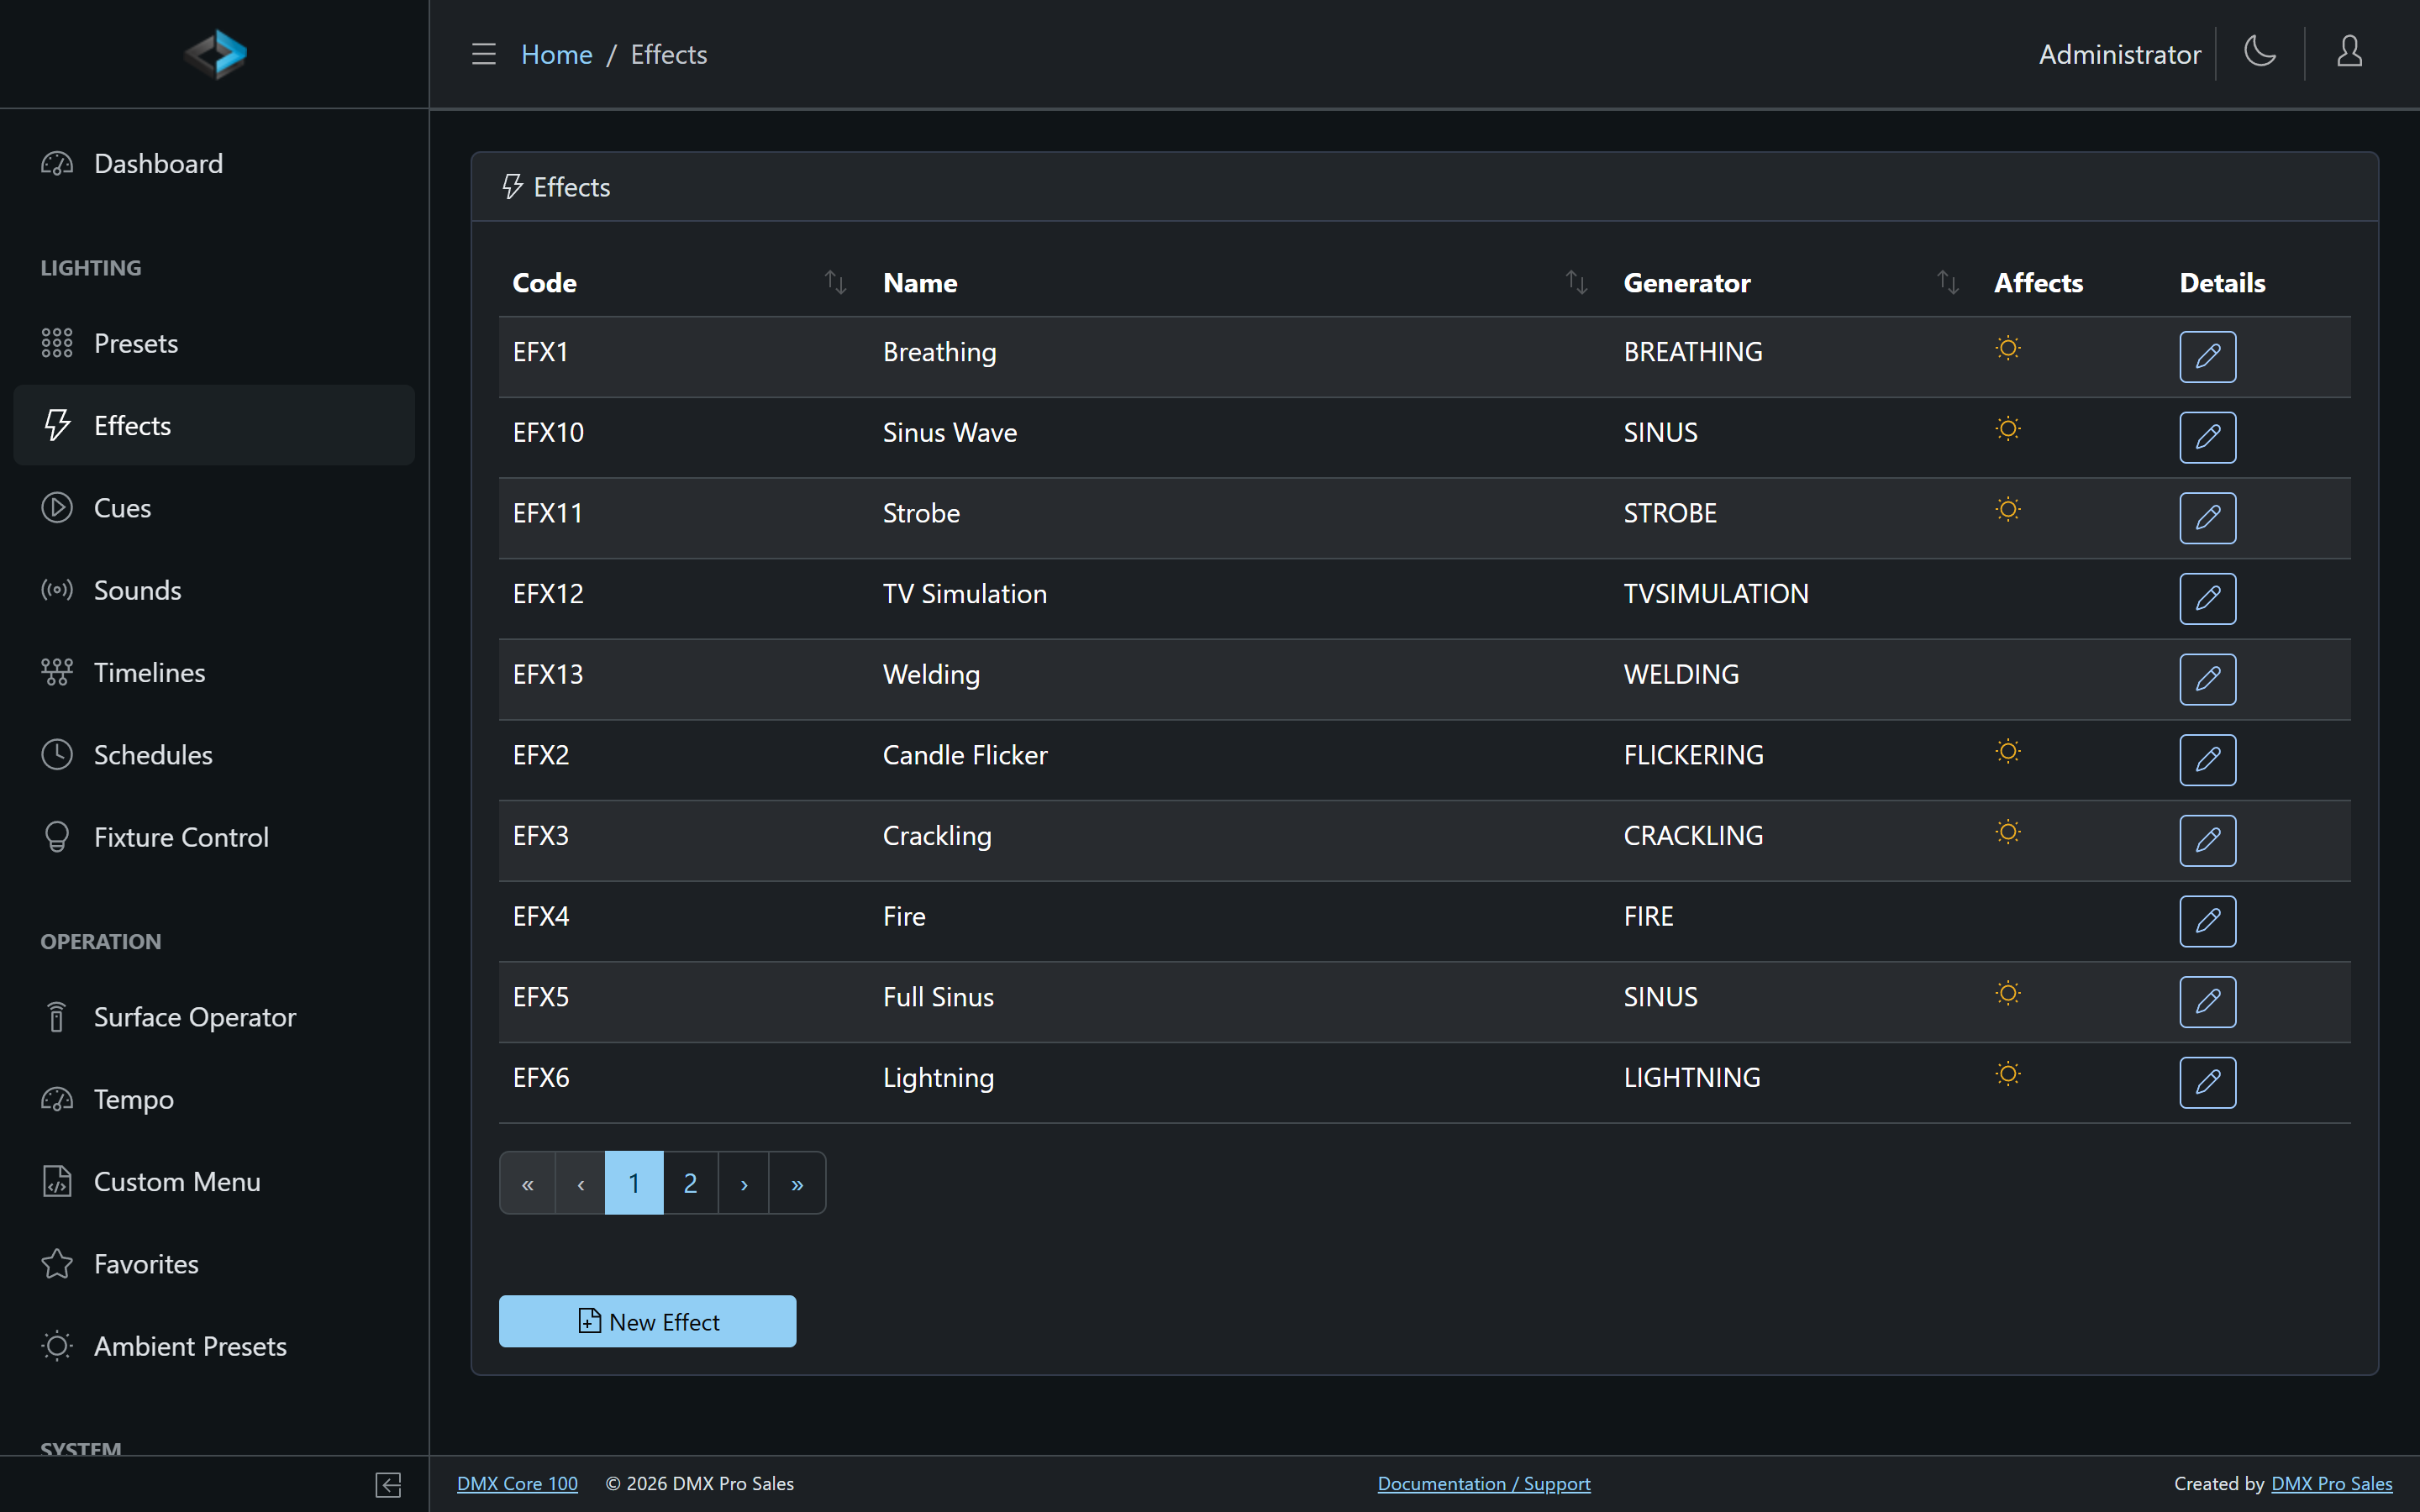Open Tempo in the sidebar

(214, 1100)
